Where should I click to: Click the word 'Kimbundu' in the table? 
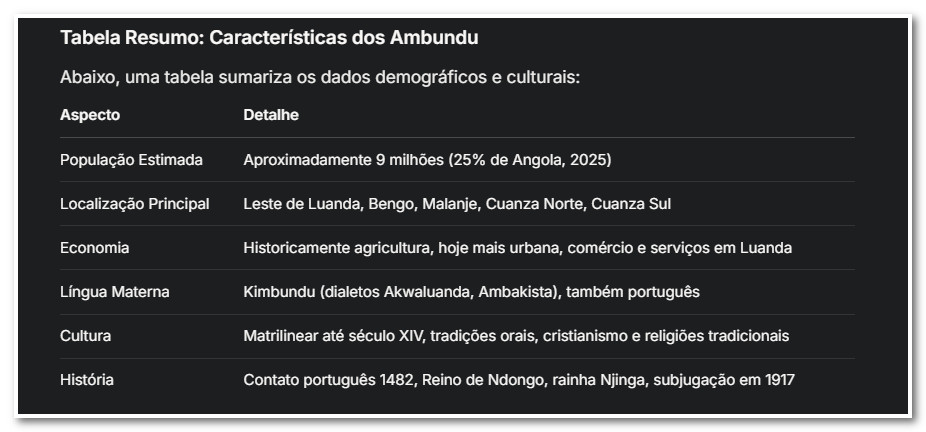pos(277,292)
